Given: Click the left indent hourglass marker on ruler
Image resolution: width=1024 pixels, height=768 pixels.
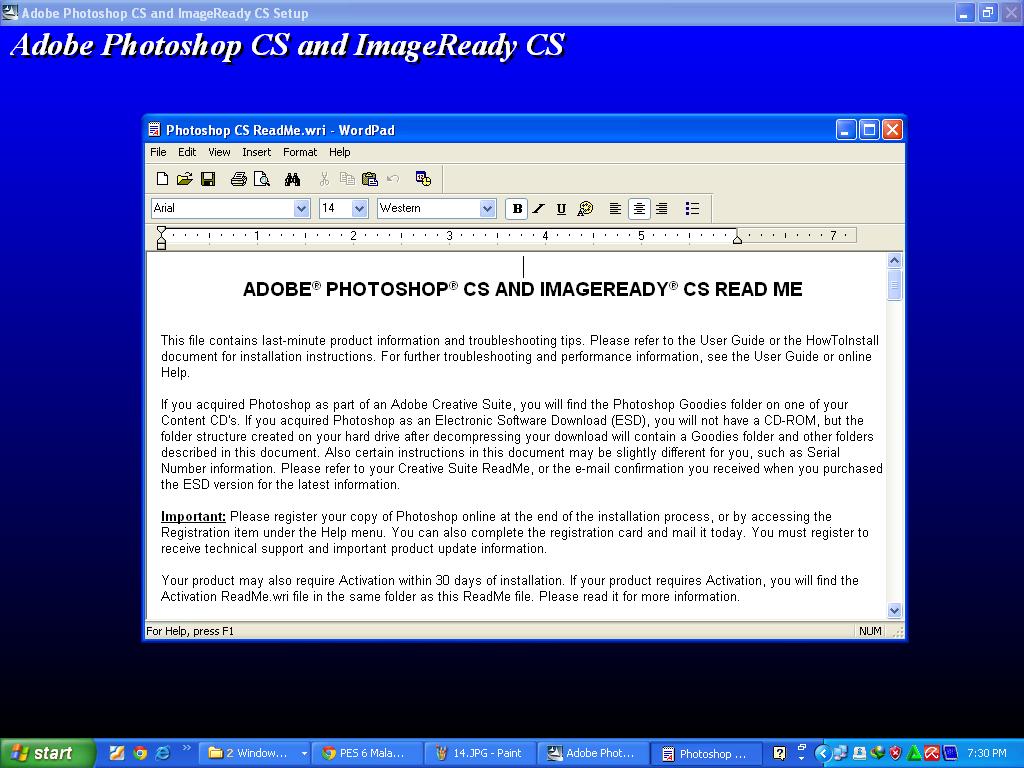Looking at the screenshot, I should [161, 238].
